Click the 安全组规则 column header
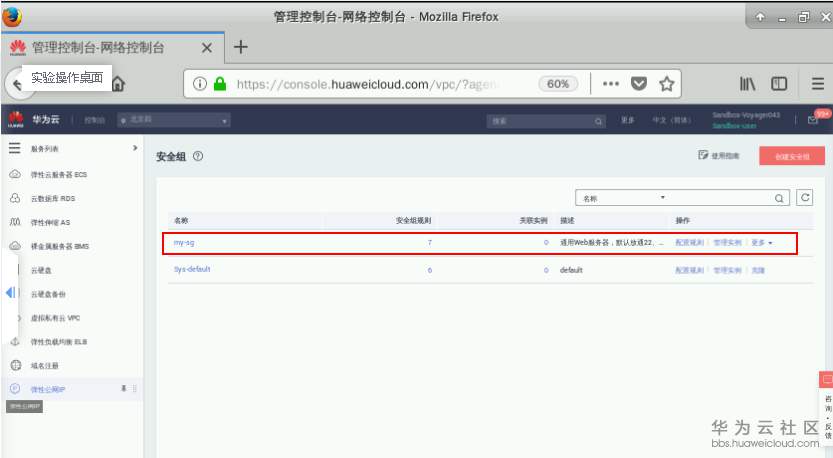The image size is (833, 458). click(x=413, y=220)
